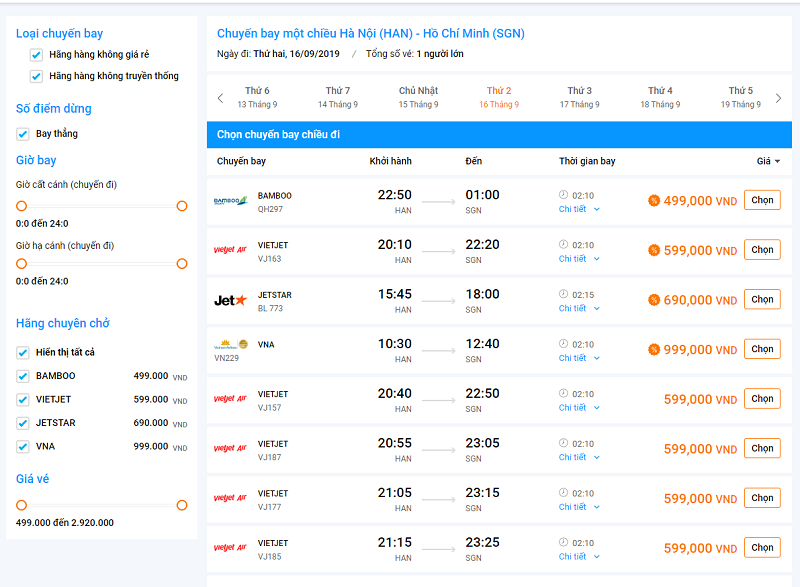This screenshot has height=587, width=800.
Task: Click the Vietjet Air logo on flight VJ163
Action: [x=230, y=250]
